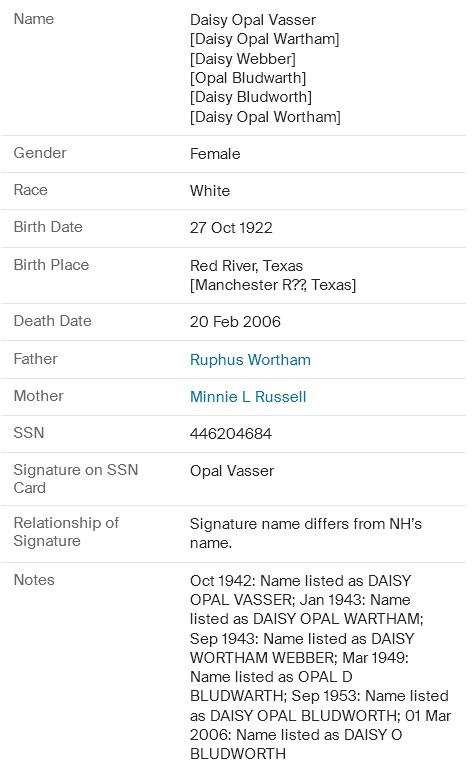
Task: Click the alias Daisy Opal Wortham
Action: coord(265,117)
